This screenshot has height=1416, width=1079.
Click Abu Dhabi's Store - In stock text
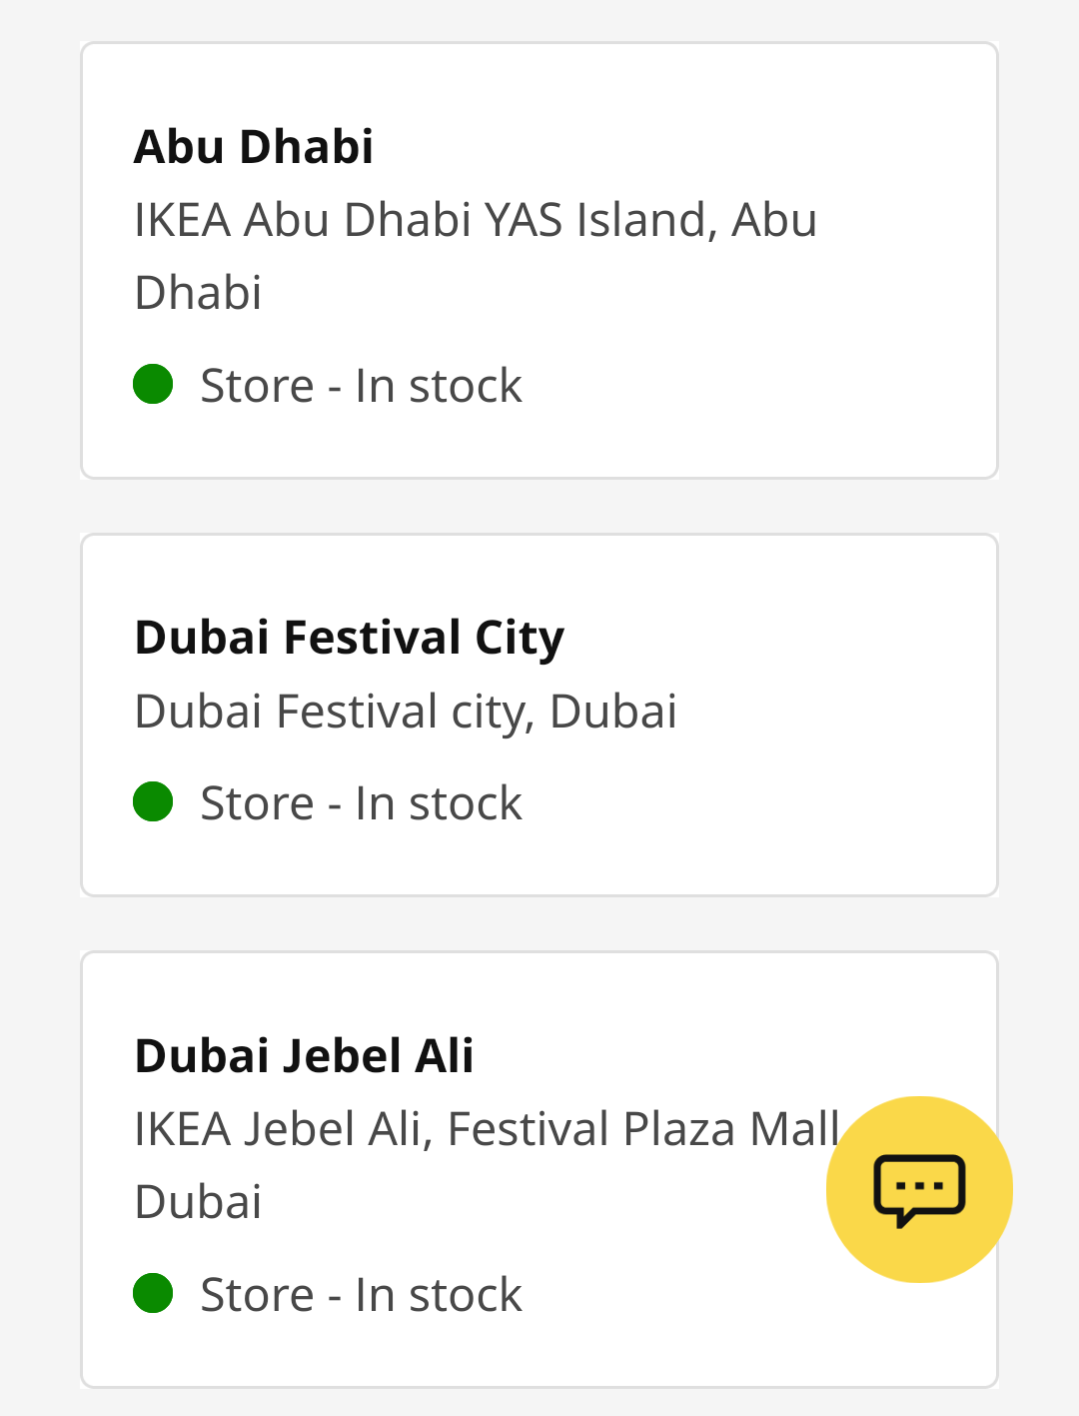[x=361, y=386]
